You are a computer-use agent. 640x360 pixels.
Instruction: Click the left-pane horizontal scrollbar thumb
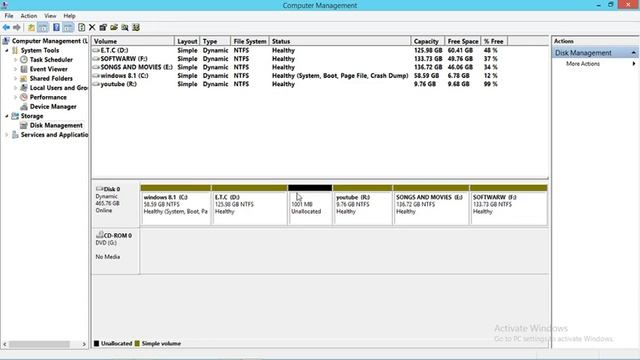coord(40,344)
